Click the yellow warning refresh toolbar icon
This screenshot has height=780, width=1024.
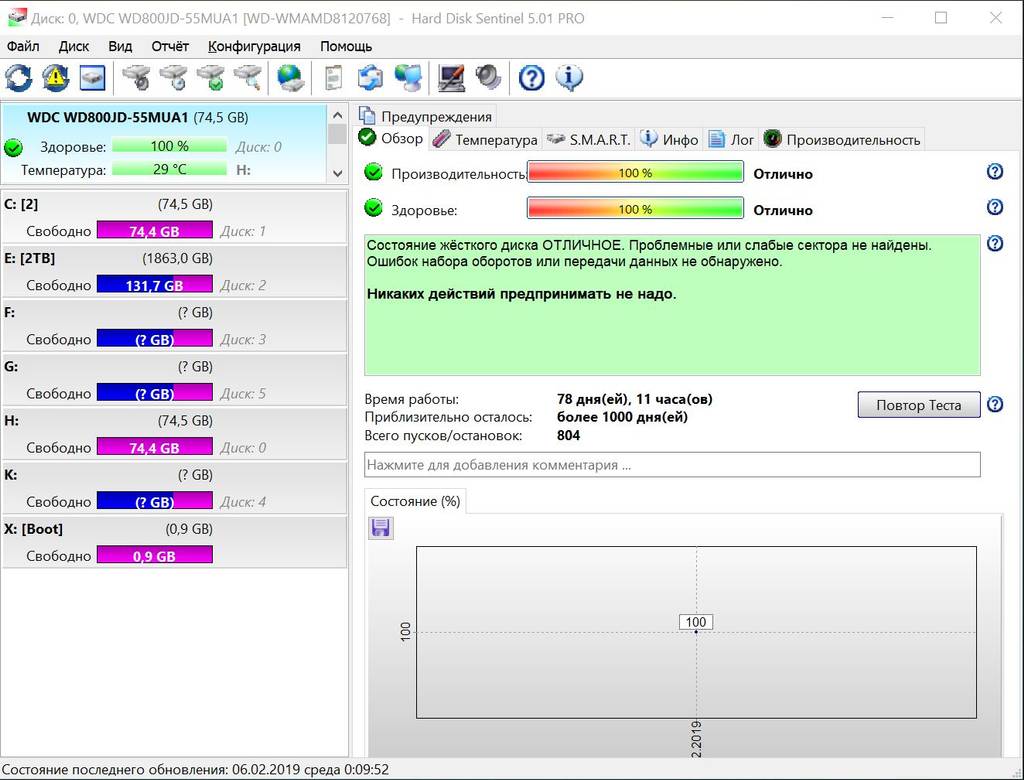(56, 77)
